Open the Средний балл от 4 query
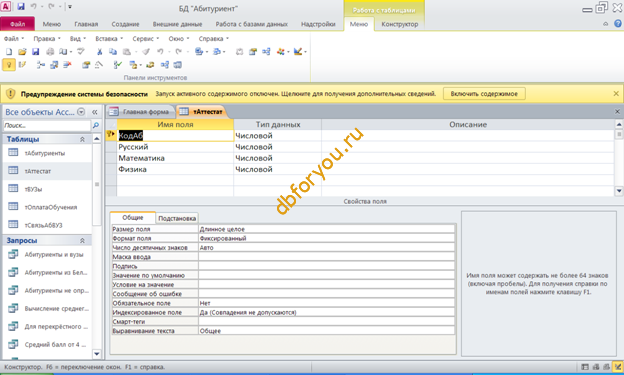Screen dimensions: 624x375 pyautogui.click(x=55, y=344)
